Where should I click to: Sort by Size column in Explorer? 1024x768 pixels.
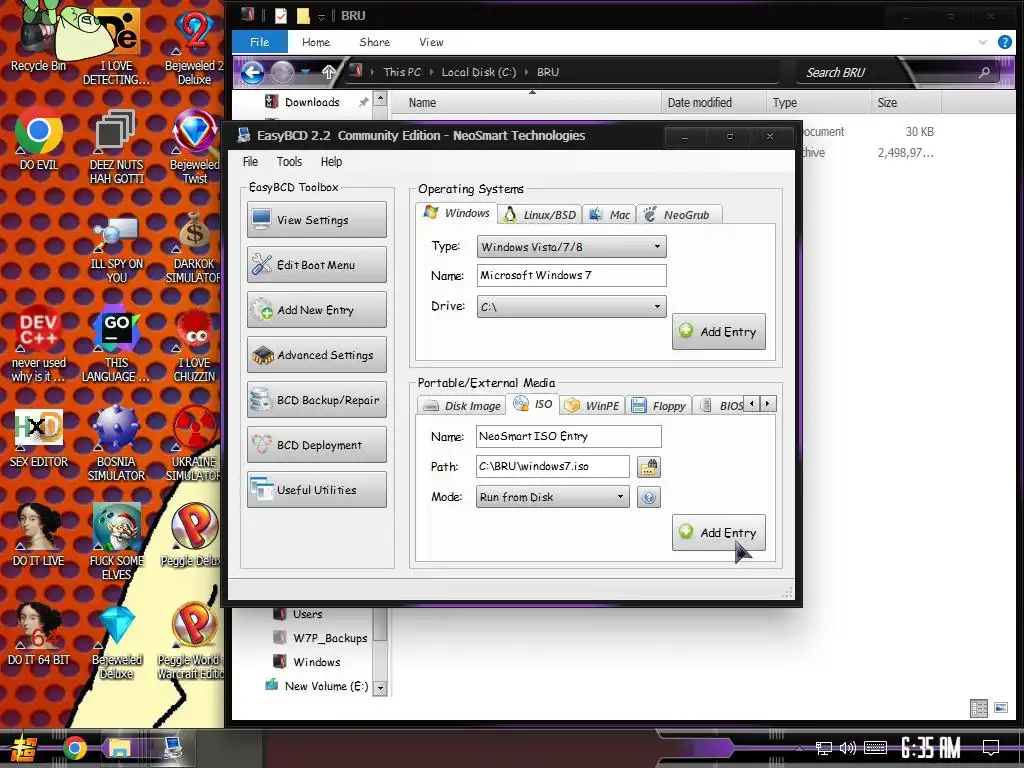tap(905, 103)
